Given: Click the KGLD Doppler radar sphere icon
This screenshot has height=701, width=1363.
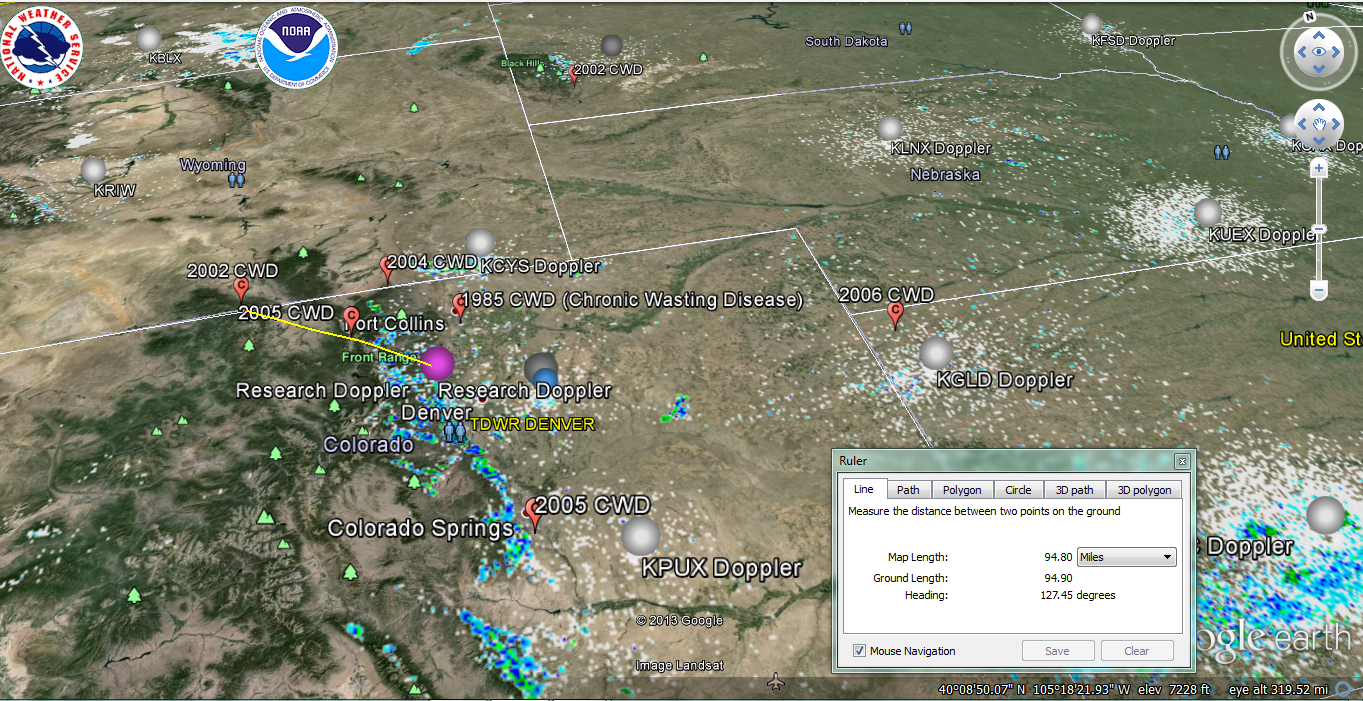Looking at the screenshot, I should click(x=936, y=352).
